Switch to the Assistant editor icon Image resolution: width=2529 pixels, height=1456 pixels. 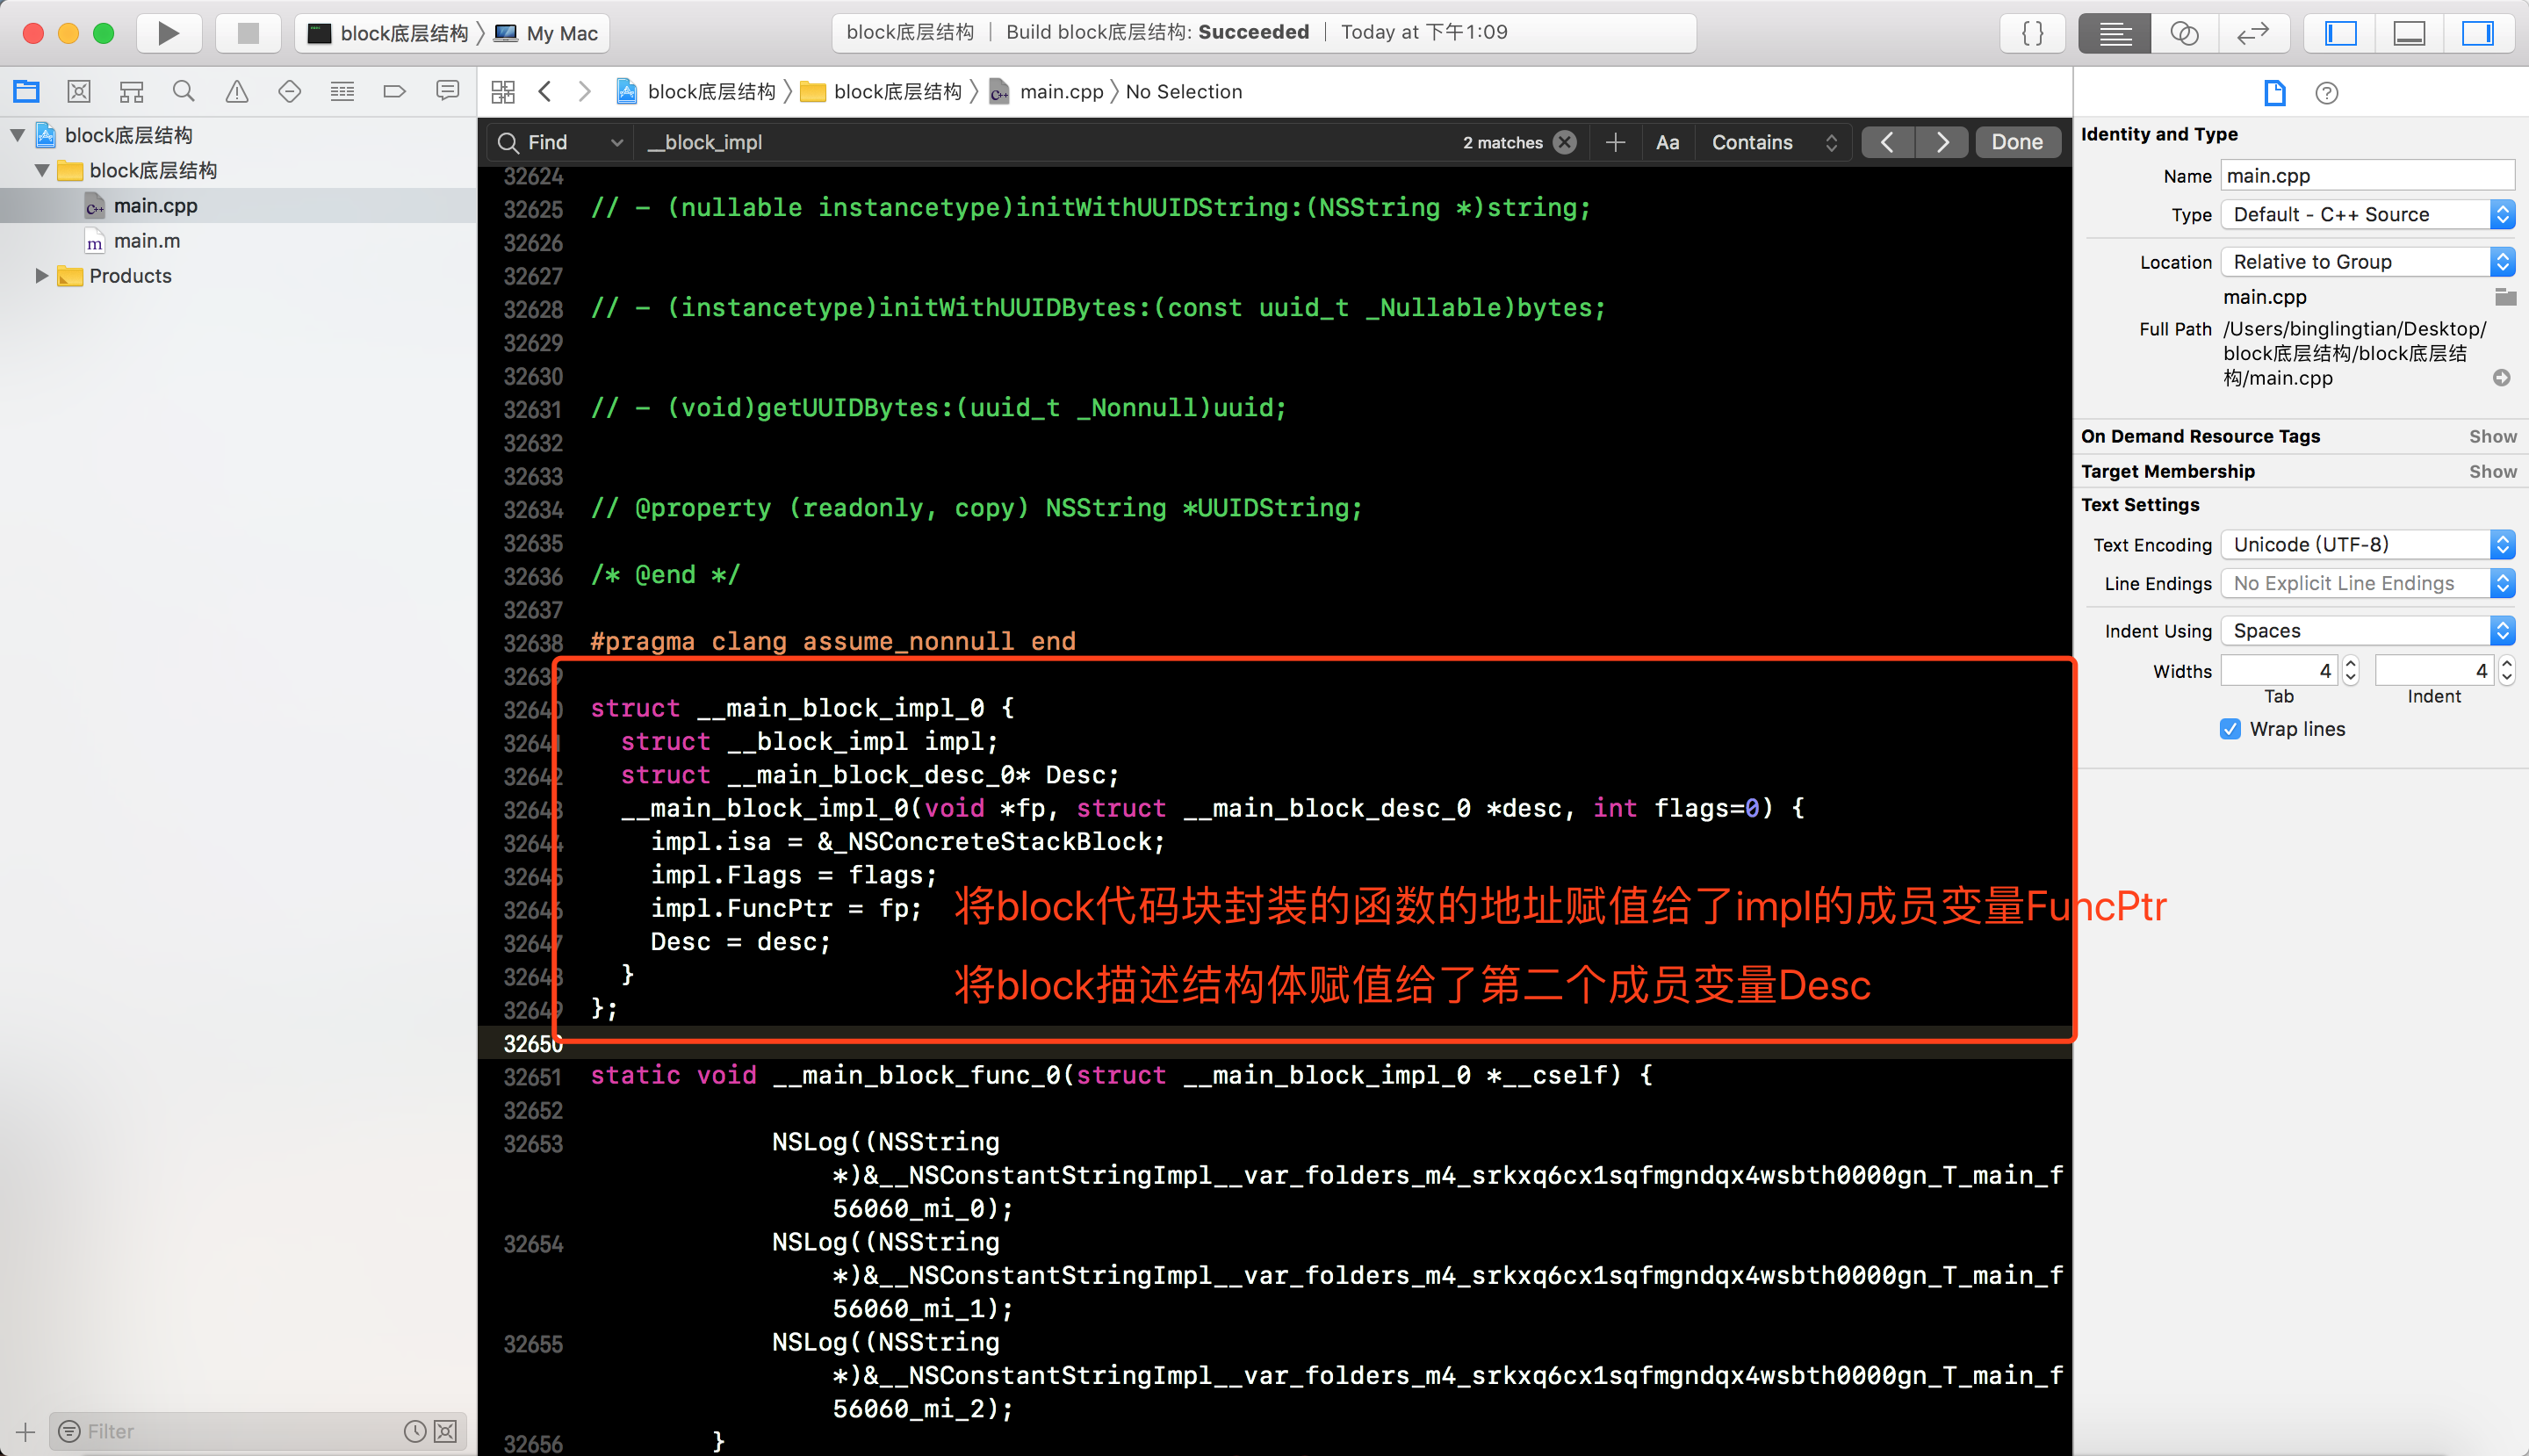point(2183,33)
